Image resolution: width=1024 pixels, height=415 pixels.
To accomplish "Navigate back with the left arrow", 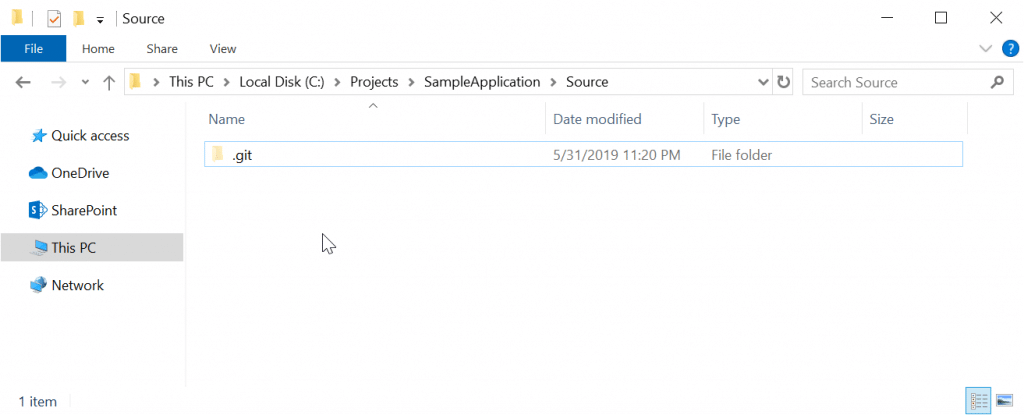I will point(23,82).
